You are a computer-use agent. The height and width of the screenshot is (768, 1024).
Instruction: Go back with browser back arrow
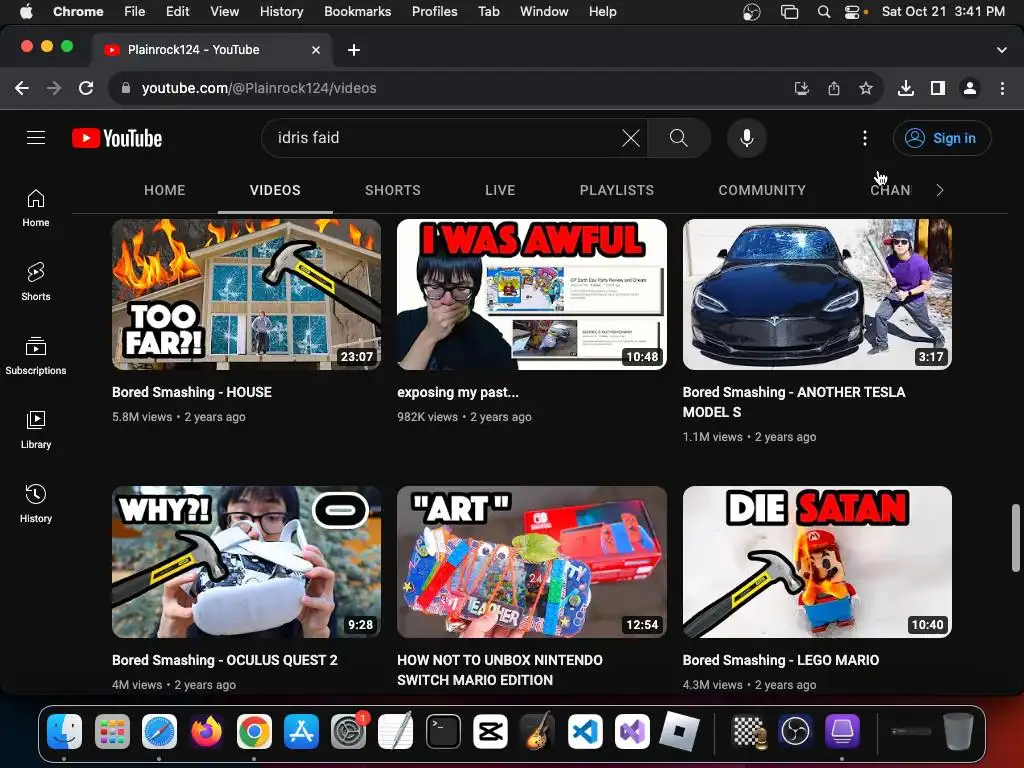point(22,88)
